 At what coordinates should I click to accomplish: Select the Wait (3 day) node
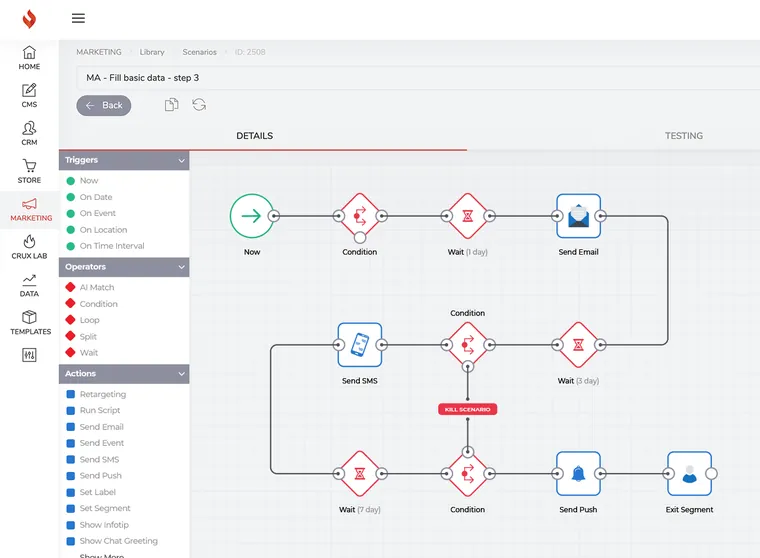[x=579, y=345]
